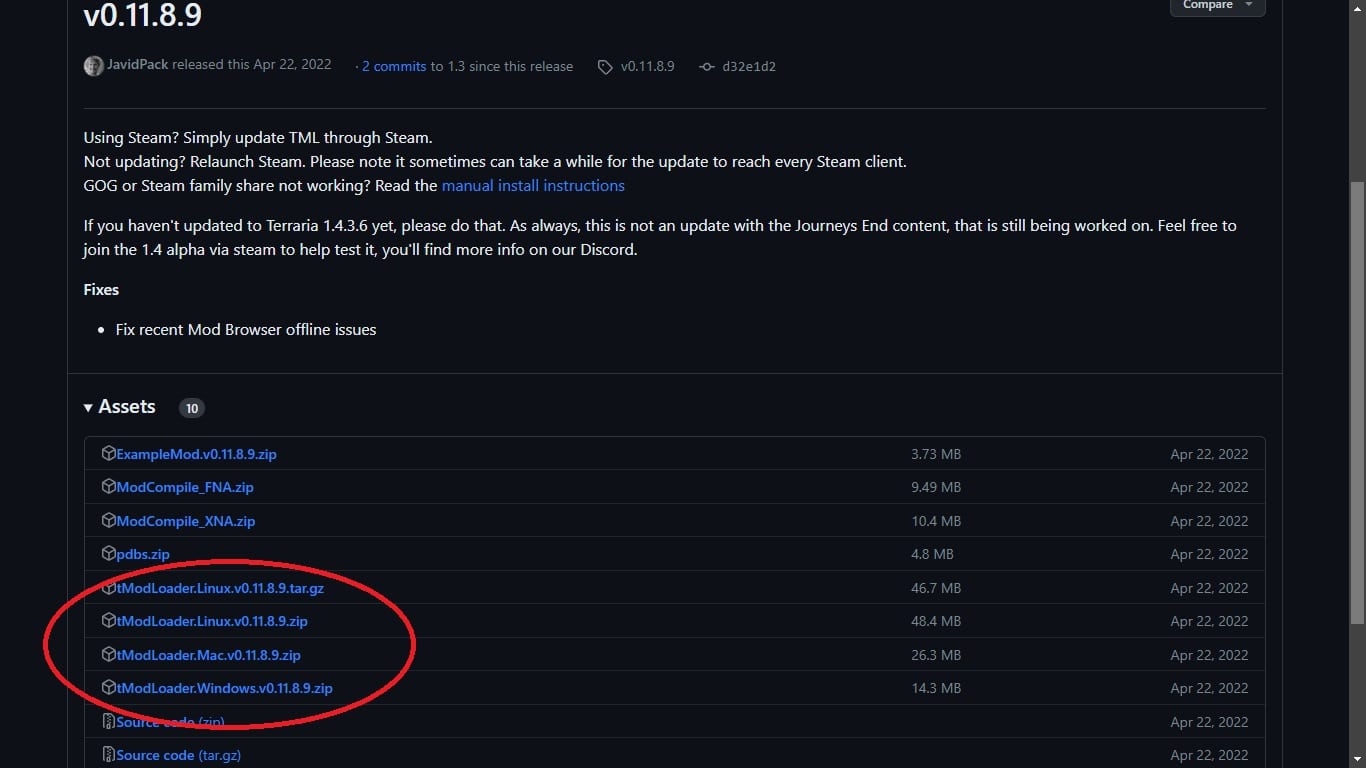Download ExampleMod.v0.11.8.9.zip

[196, 454]
